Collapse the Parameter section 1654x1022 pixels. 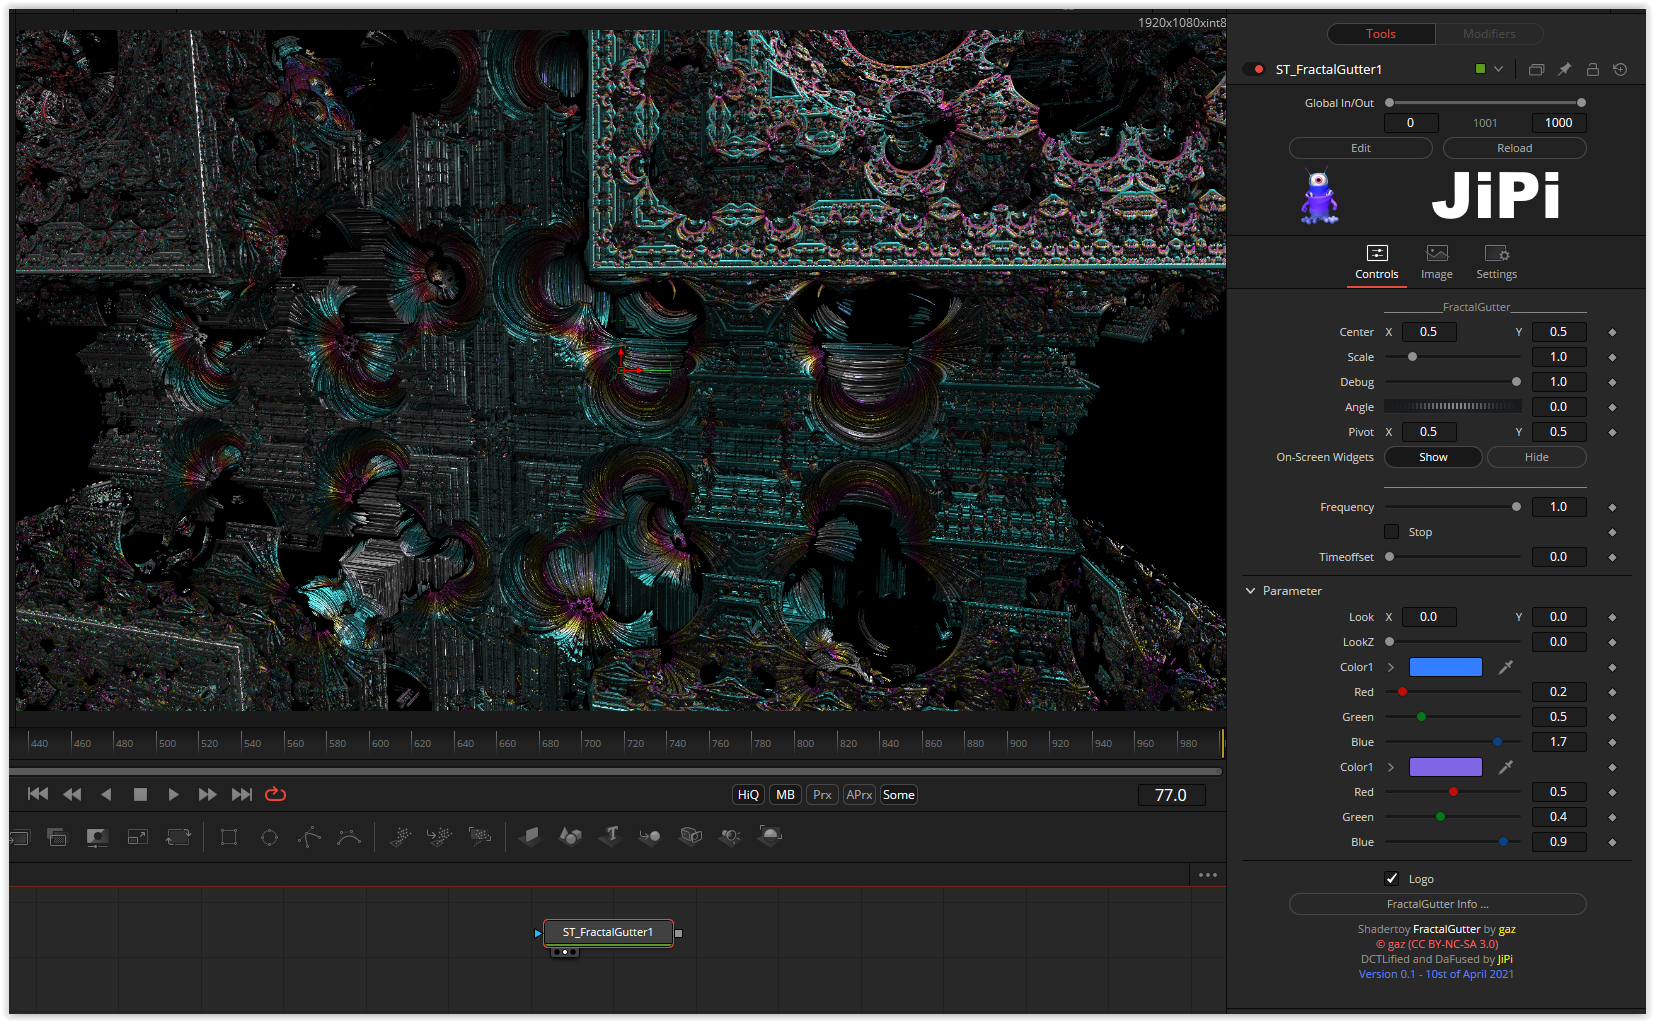pos(1250,591)
